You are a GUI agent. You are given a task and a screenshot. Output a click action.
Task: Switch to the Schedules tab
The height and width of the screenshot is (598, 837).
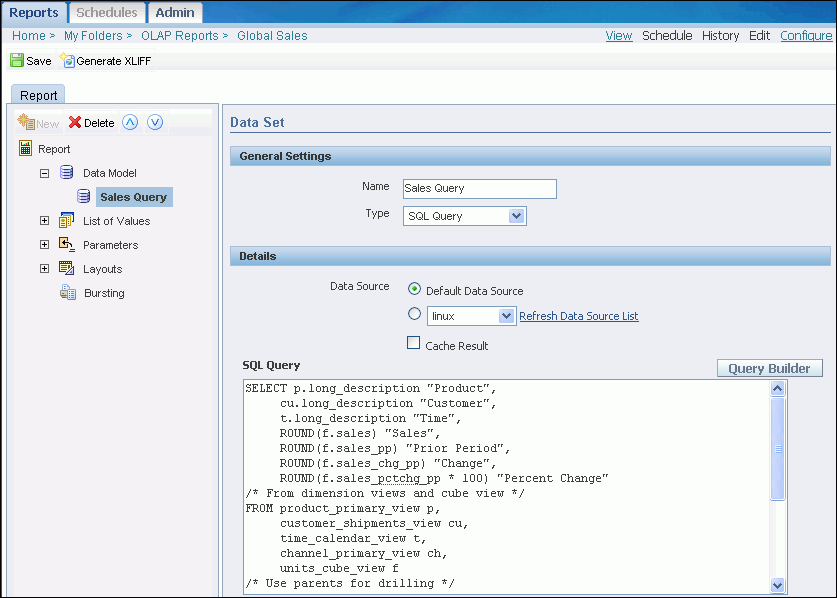(107, 13)
